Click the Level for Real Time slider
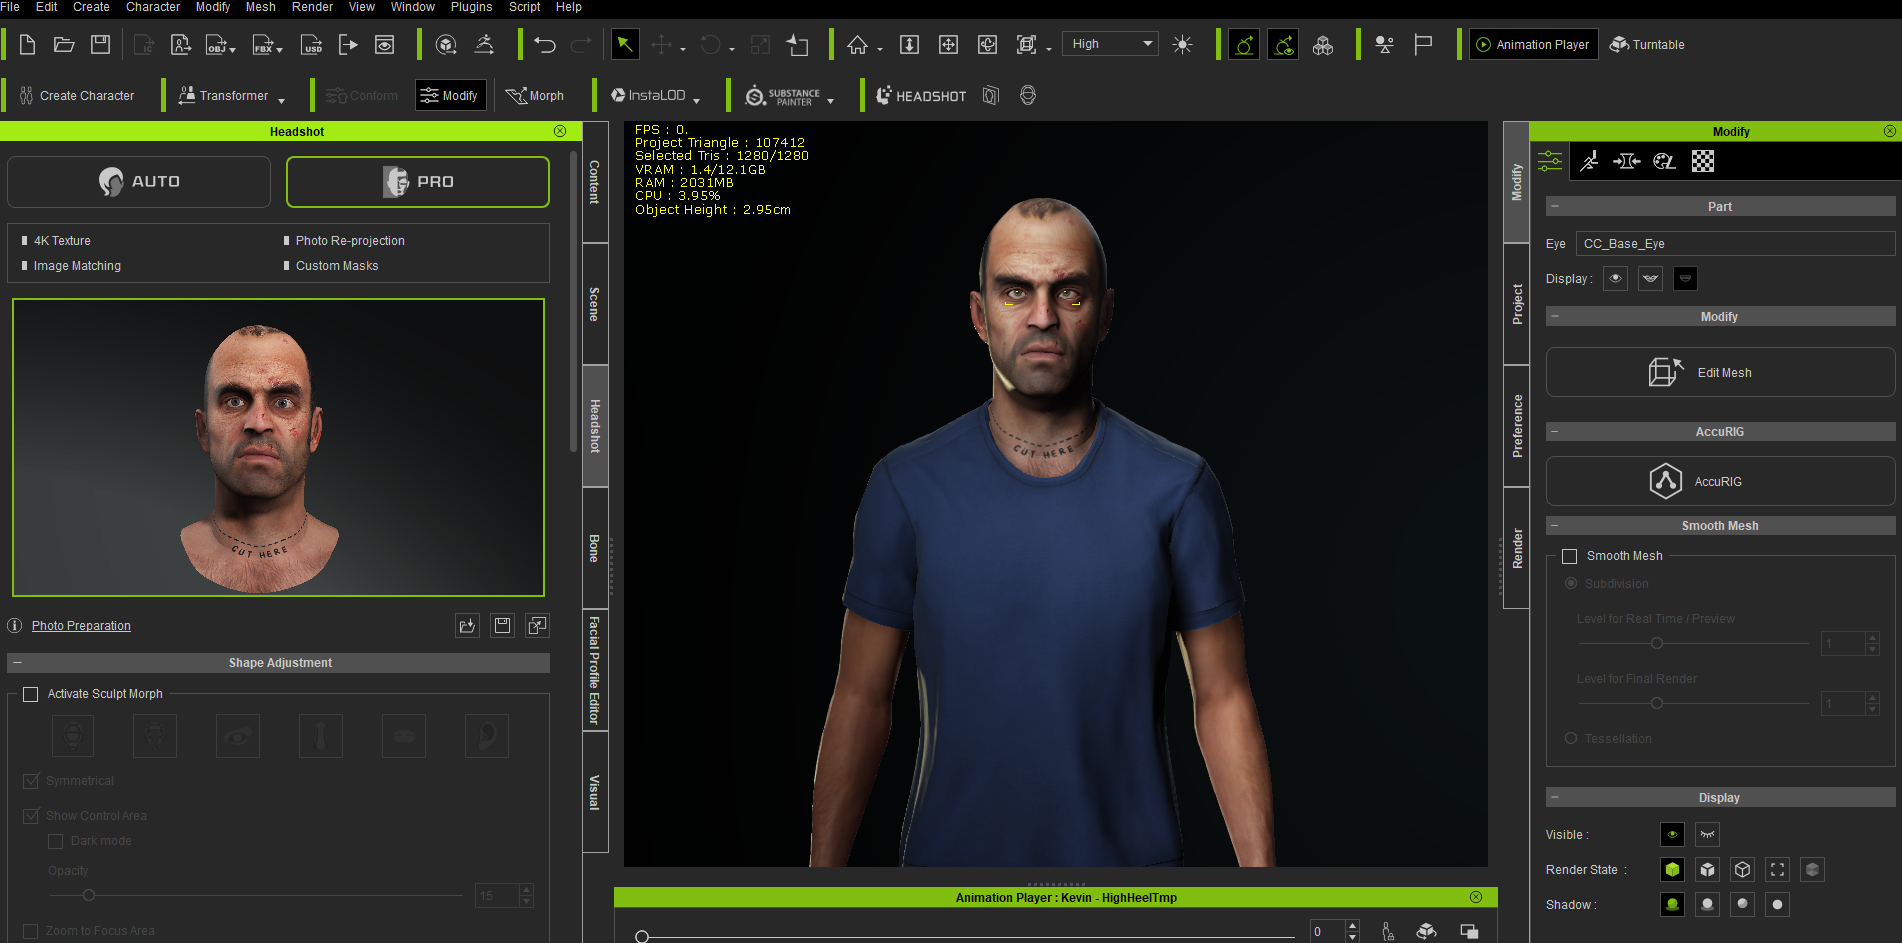The height and width of the screenshot is (943, 1902). 1656,643
